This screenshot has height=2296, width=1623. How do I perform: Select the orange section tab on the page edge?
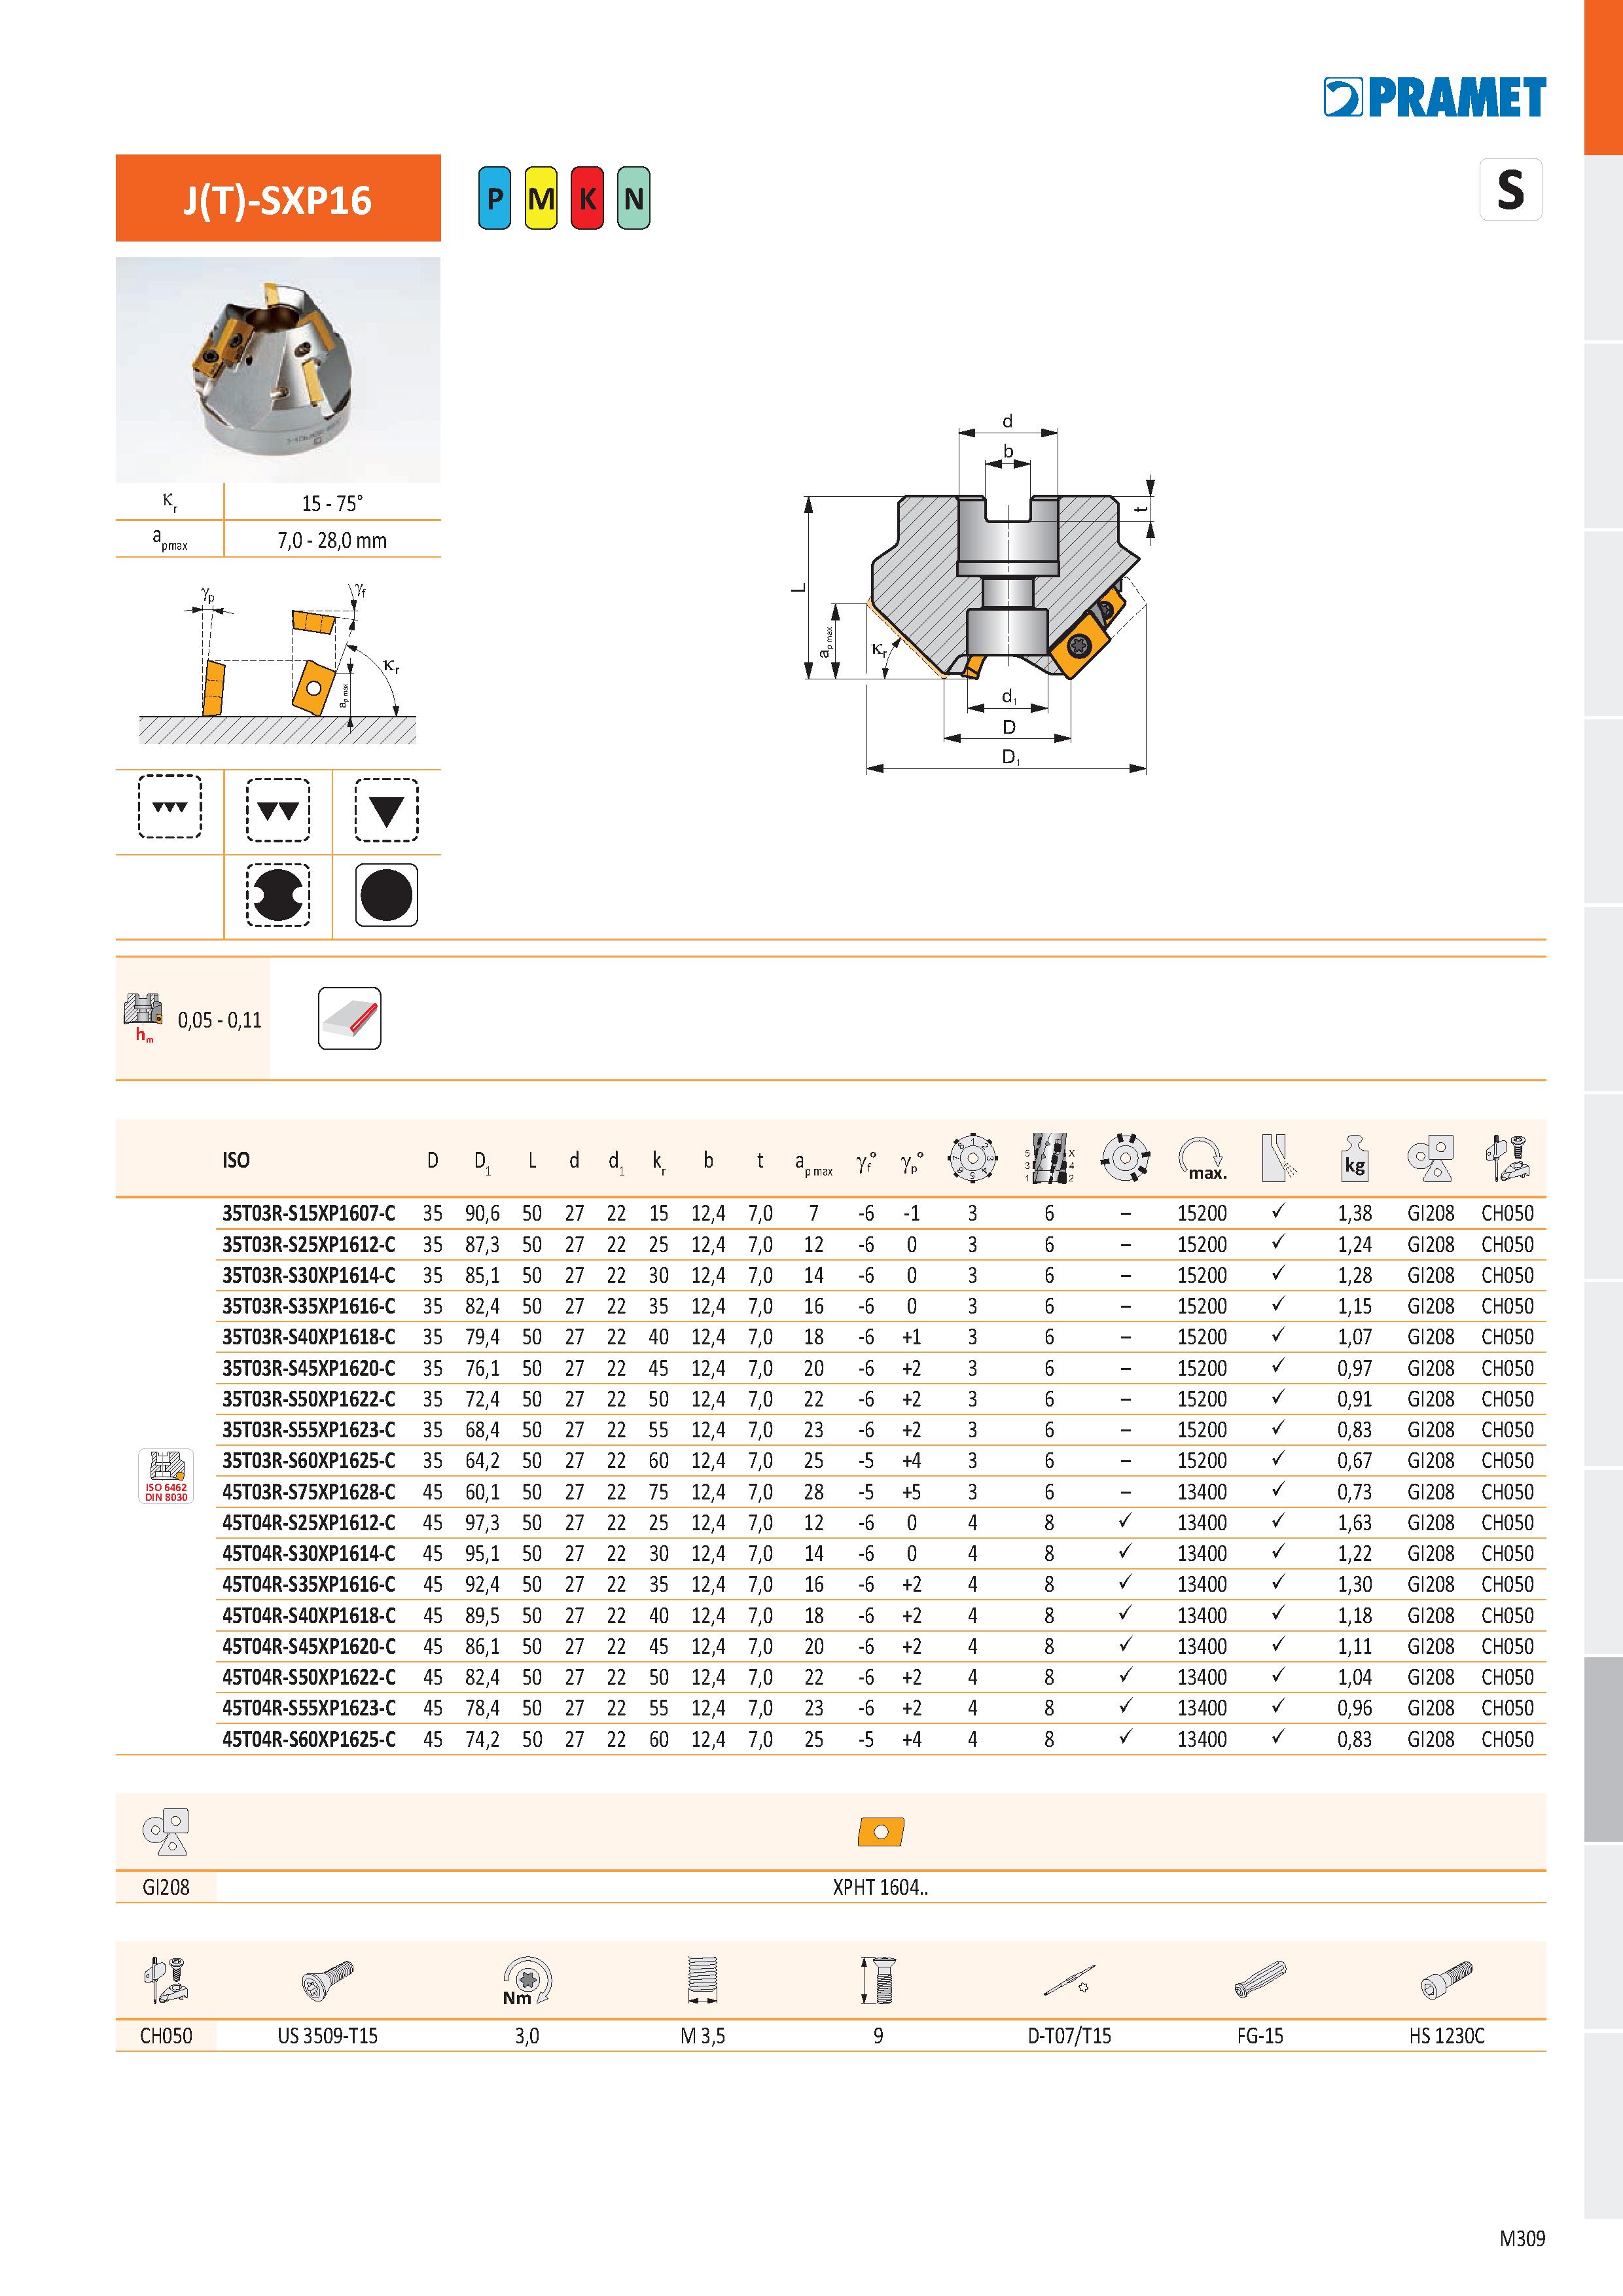(1603, 77)
